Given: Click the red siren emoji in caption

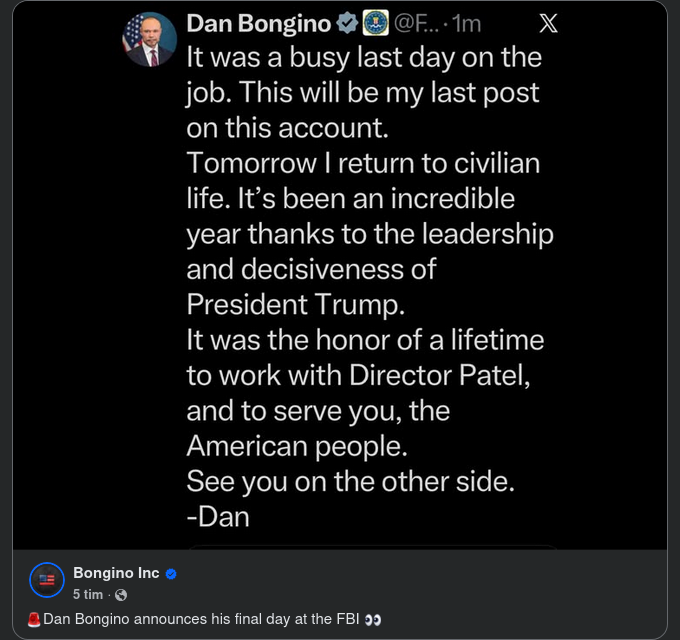Looking at the screenshot, I should click(x=34, y=620).
